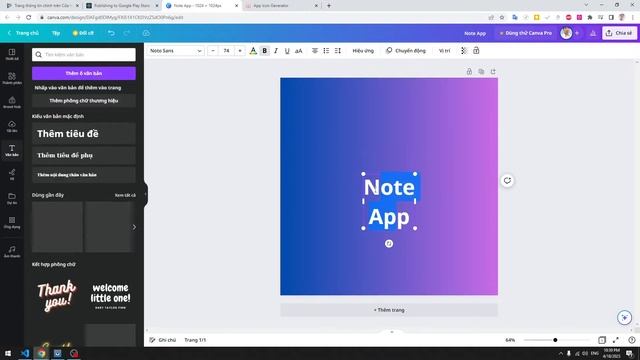Toggle uppercase aA text case
This screenshot has height=360, width=640.
298,51
